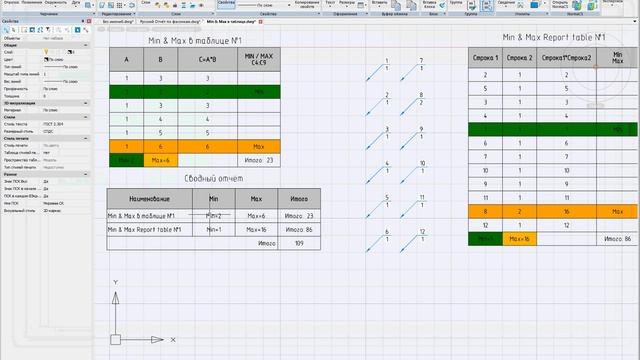Collapse the Стили section in properties

[x=86, y=117]
